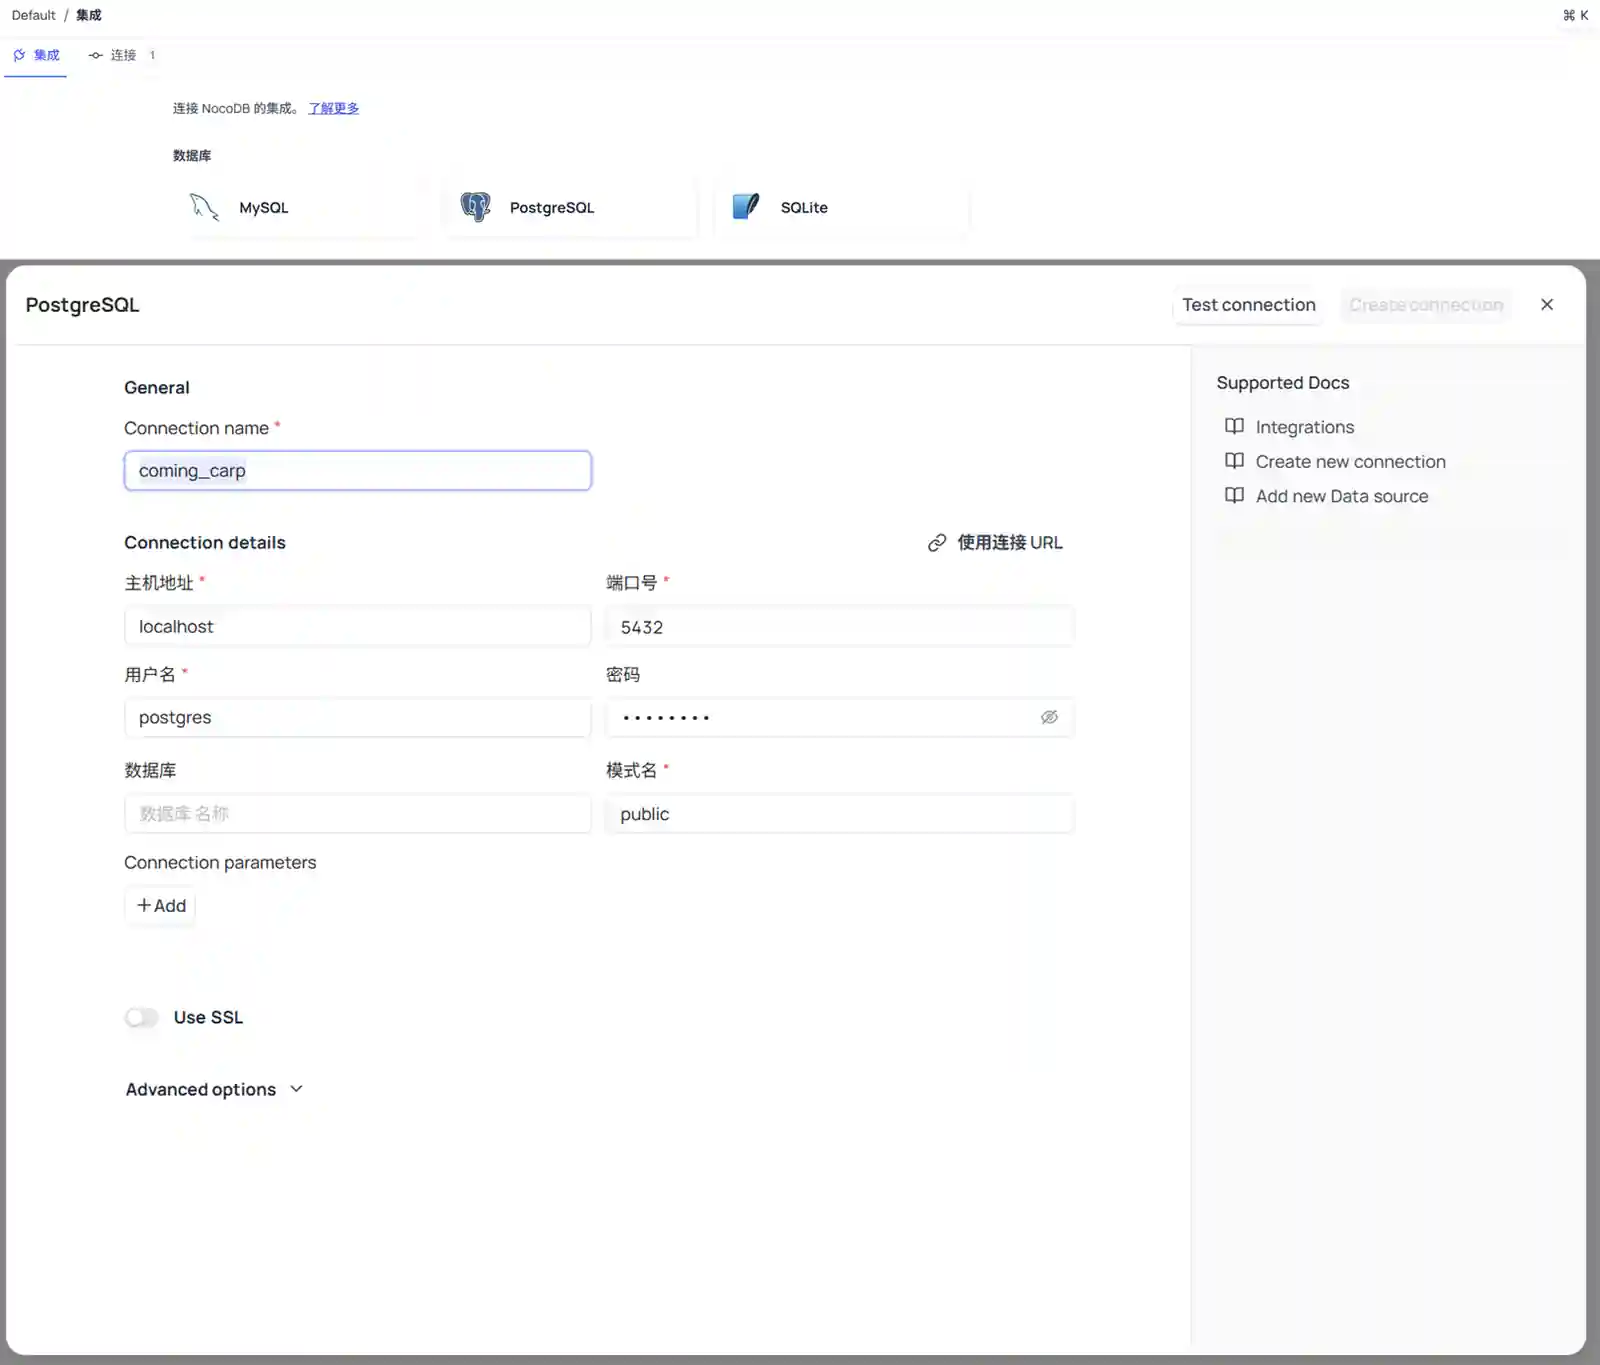Click the 数据库 名称 input field
This screenshot has width=1600, height=1365.
pyautogui.click(x=358, y=814)
